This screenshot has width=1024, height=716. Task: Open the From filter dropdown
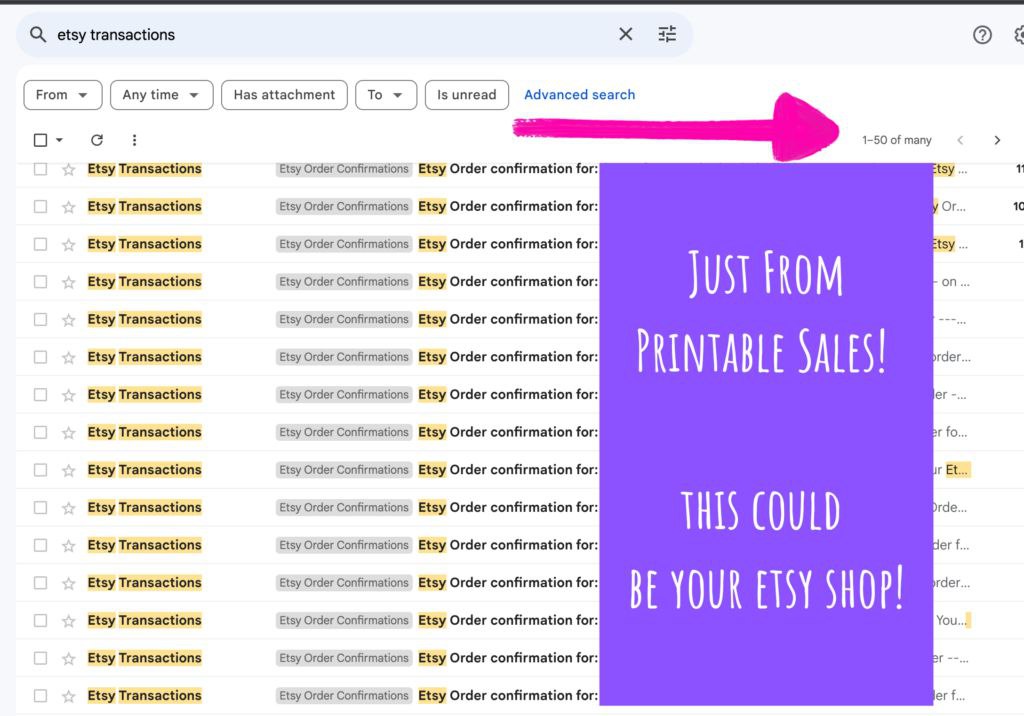[x=62, y=95]
